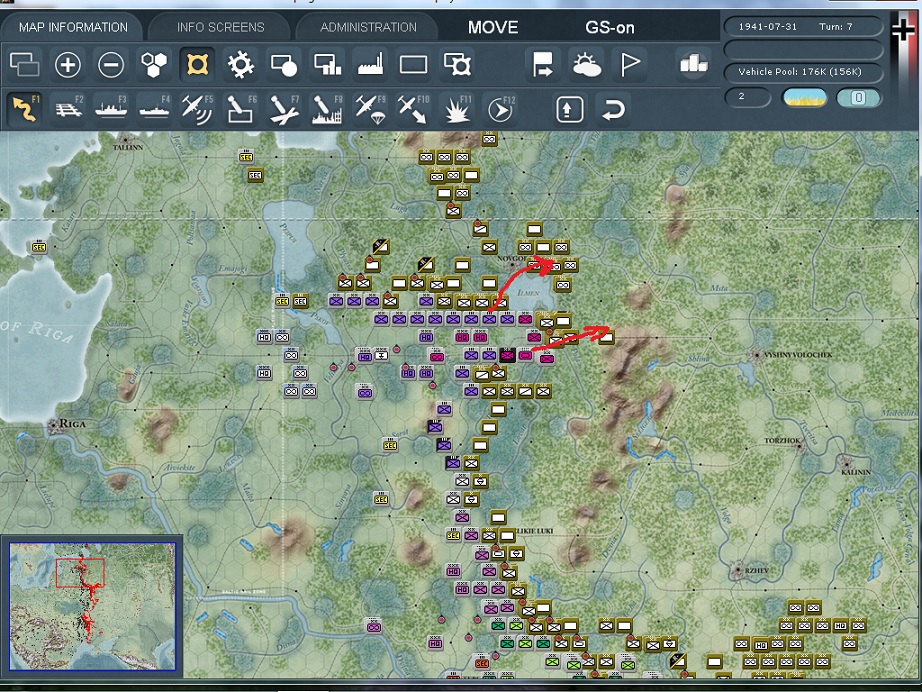Open the Administration tab

[x=368, y=27]
